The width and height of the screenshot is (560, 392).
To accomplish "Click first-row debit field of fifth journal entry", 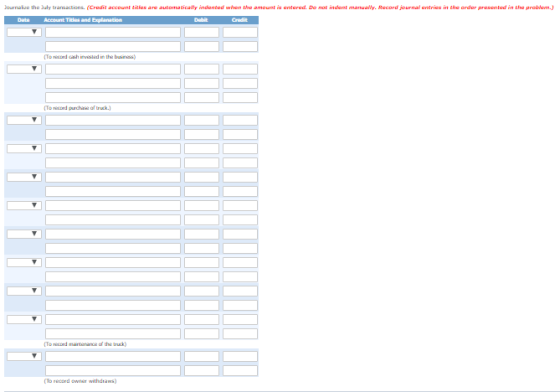I will 201,177.
